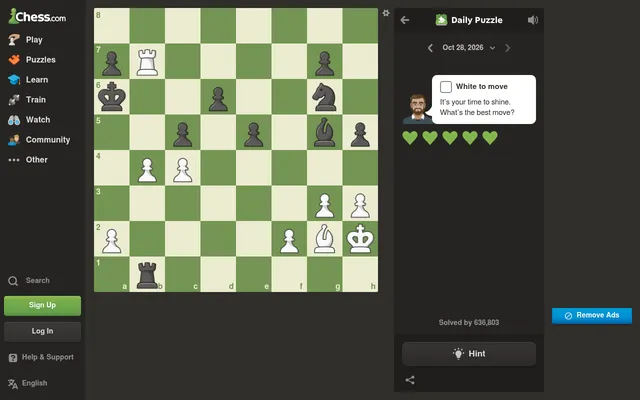
Task: Click the Daily Puzzle header icon
Action: tap(441, 20)
